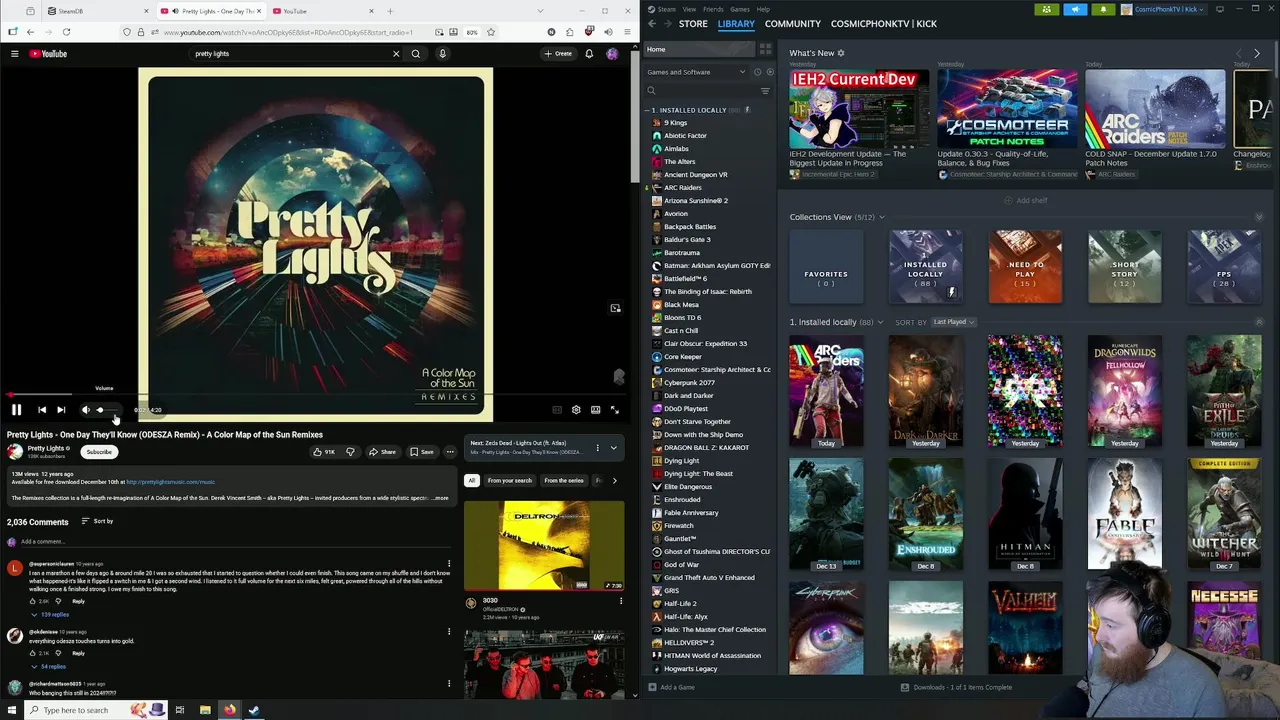Open more actions beside the Save button
The height and width of the screenshot is (720, 1280).
[x=450, y=452]
